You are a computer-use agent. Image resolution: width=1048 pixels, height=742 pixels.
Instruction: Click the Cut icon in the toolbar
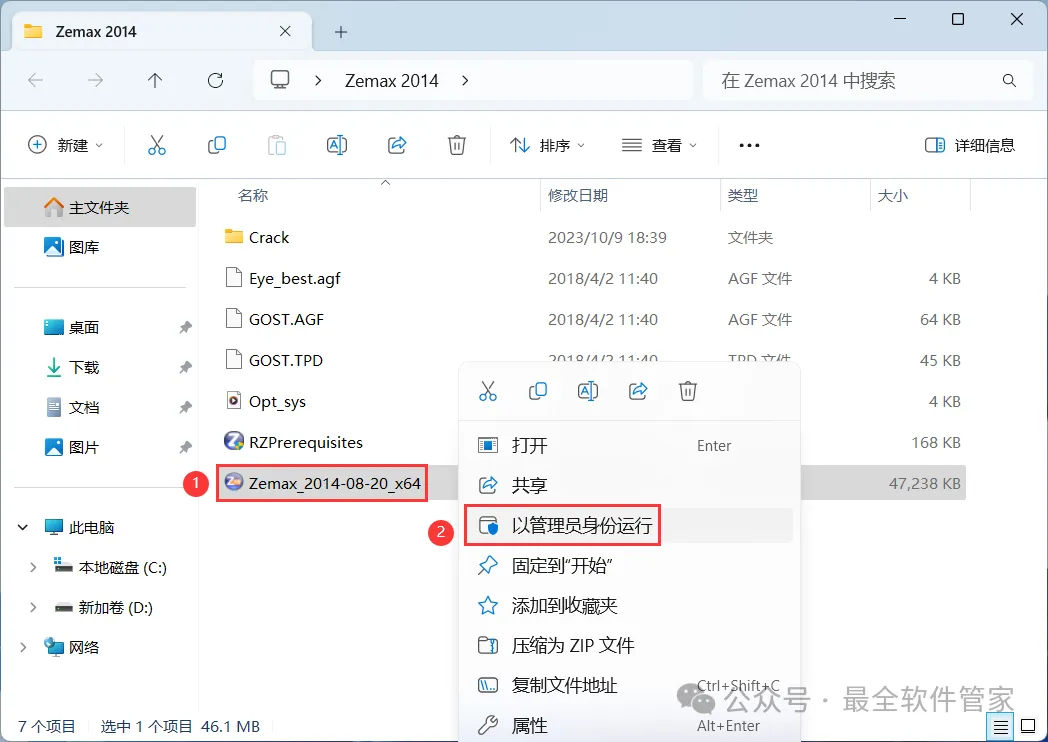[x=156, y=145]
